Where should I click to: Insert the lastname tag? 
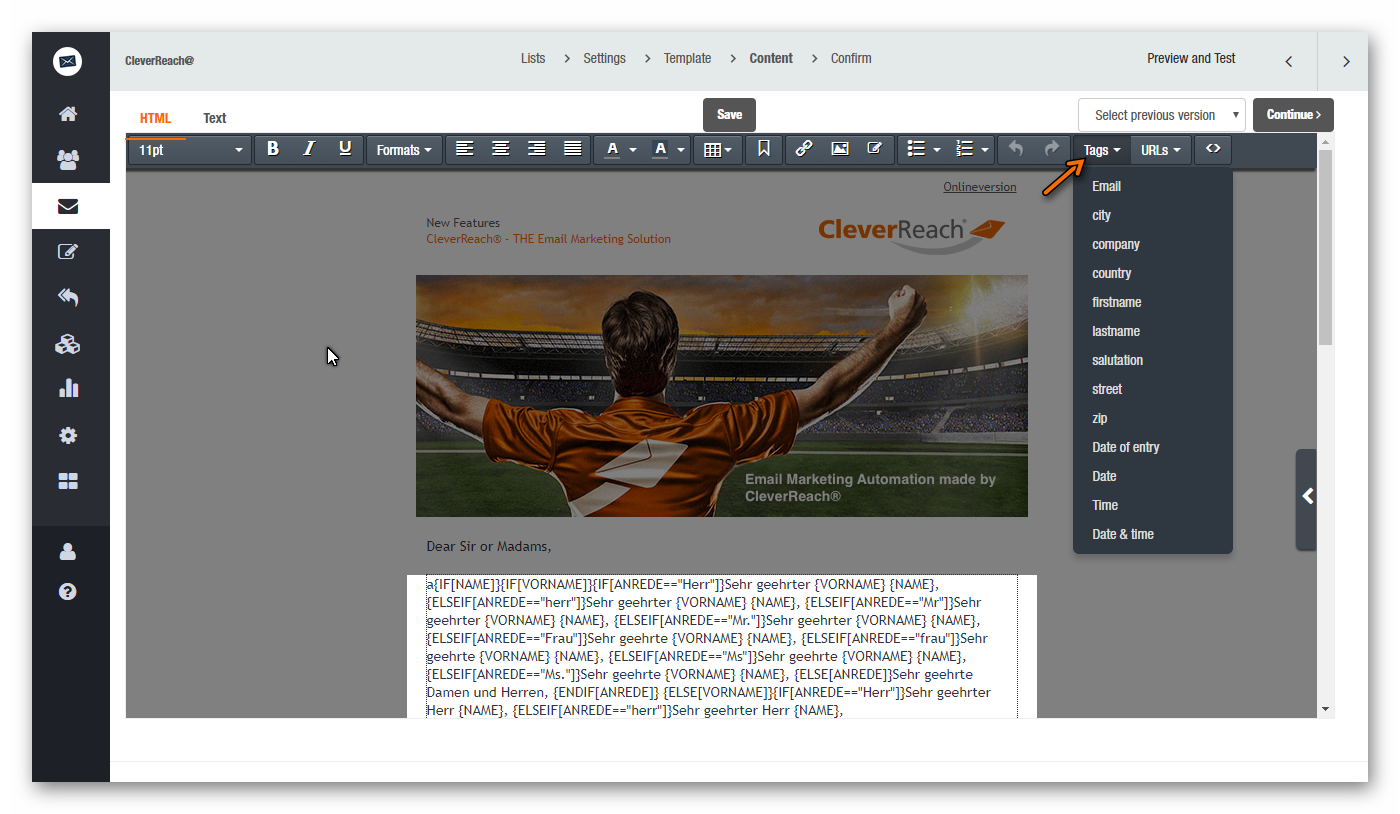[1153, 331]
